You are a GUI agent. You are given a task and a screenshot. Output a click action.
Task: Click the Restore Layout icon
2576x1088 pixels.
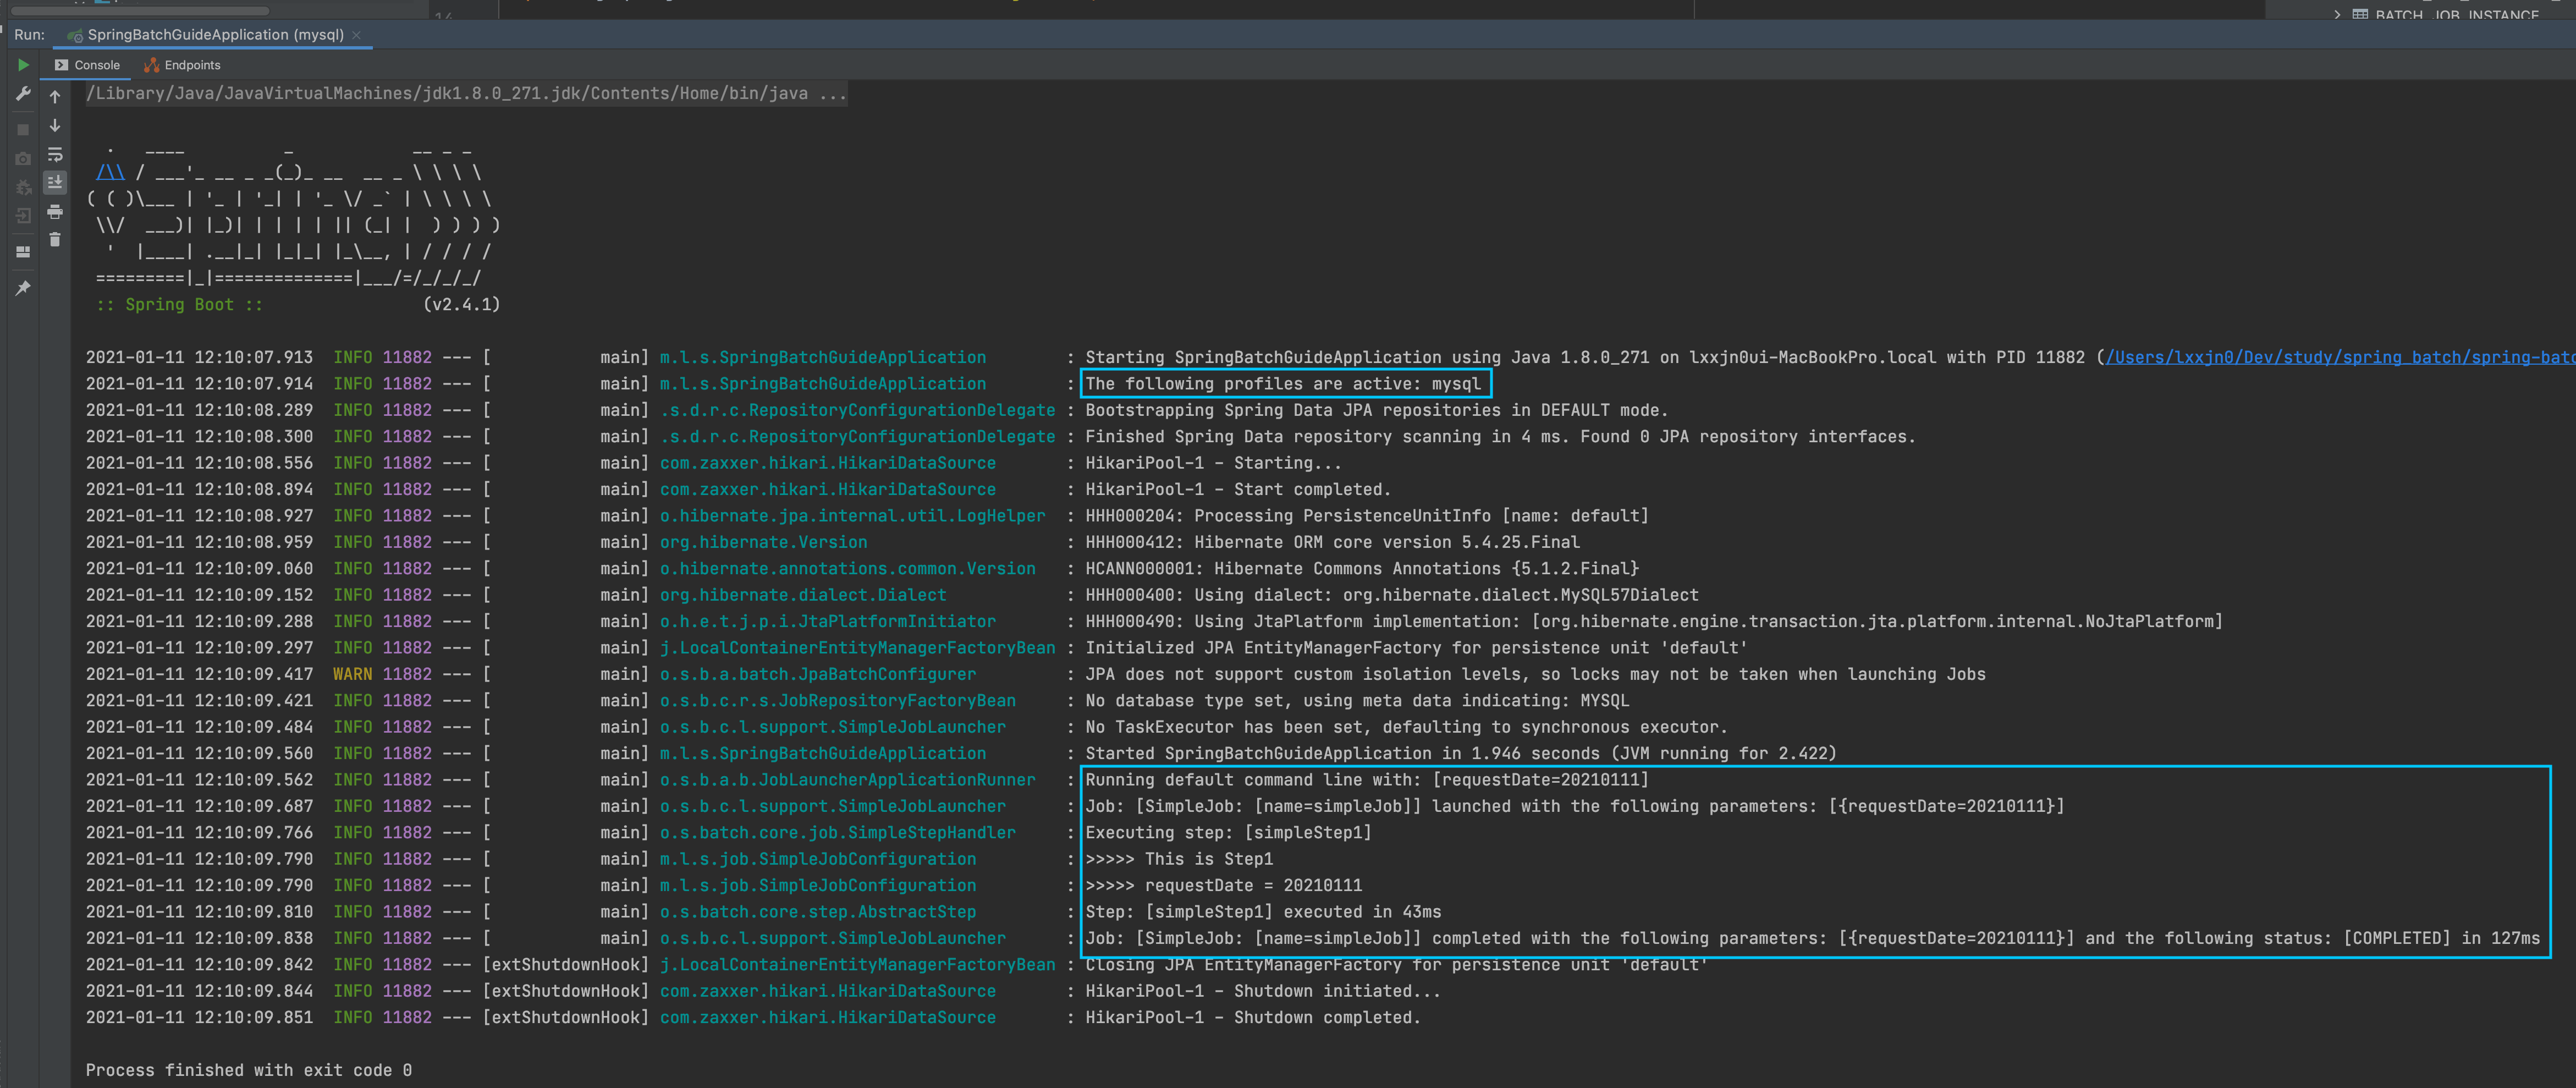click(23, 252)
